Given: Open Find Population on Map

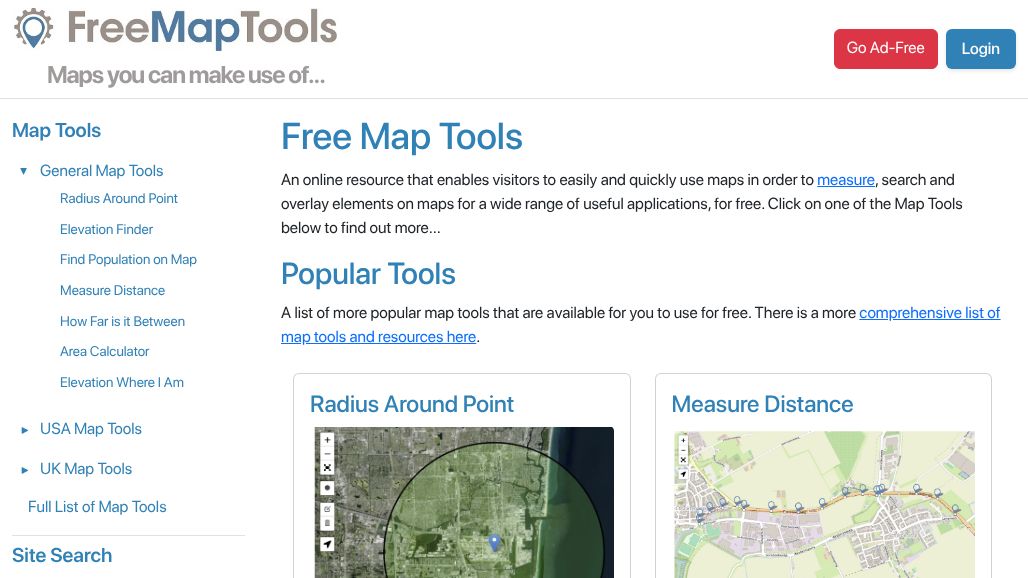Looking at the screenshot, I should click(128, 260).
